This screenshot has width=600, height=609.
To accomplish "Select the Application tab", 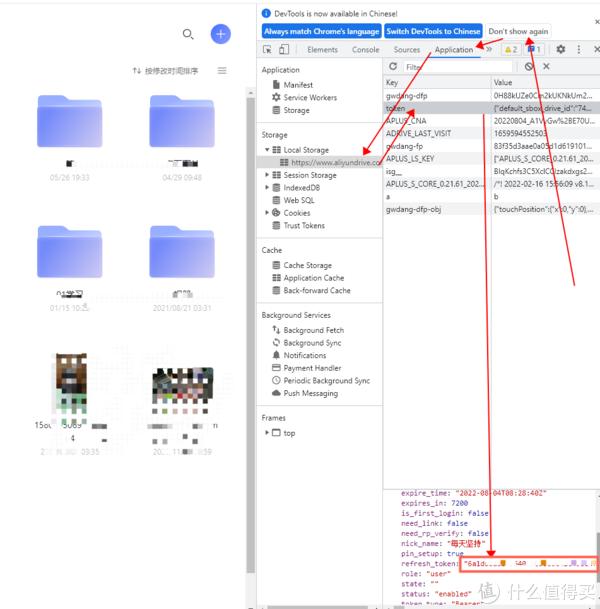I will click(454, 50).
